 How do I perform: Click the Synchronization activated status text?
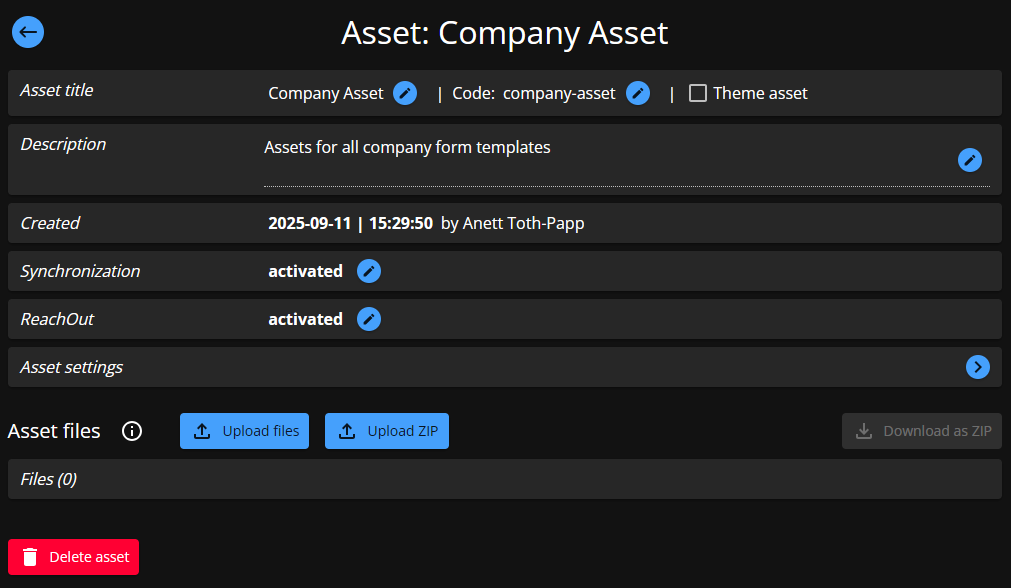(305, 271)
